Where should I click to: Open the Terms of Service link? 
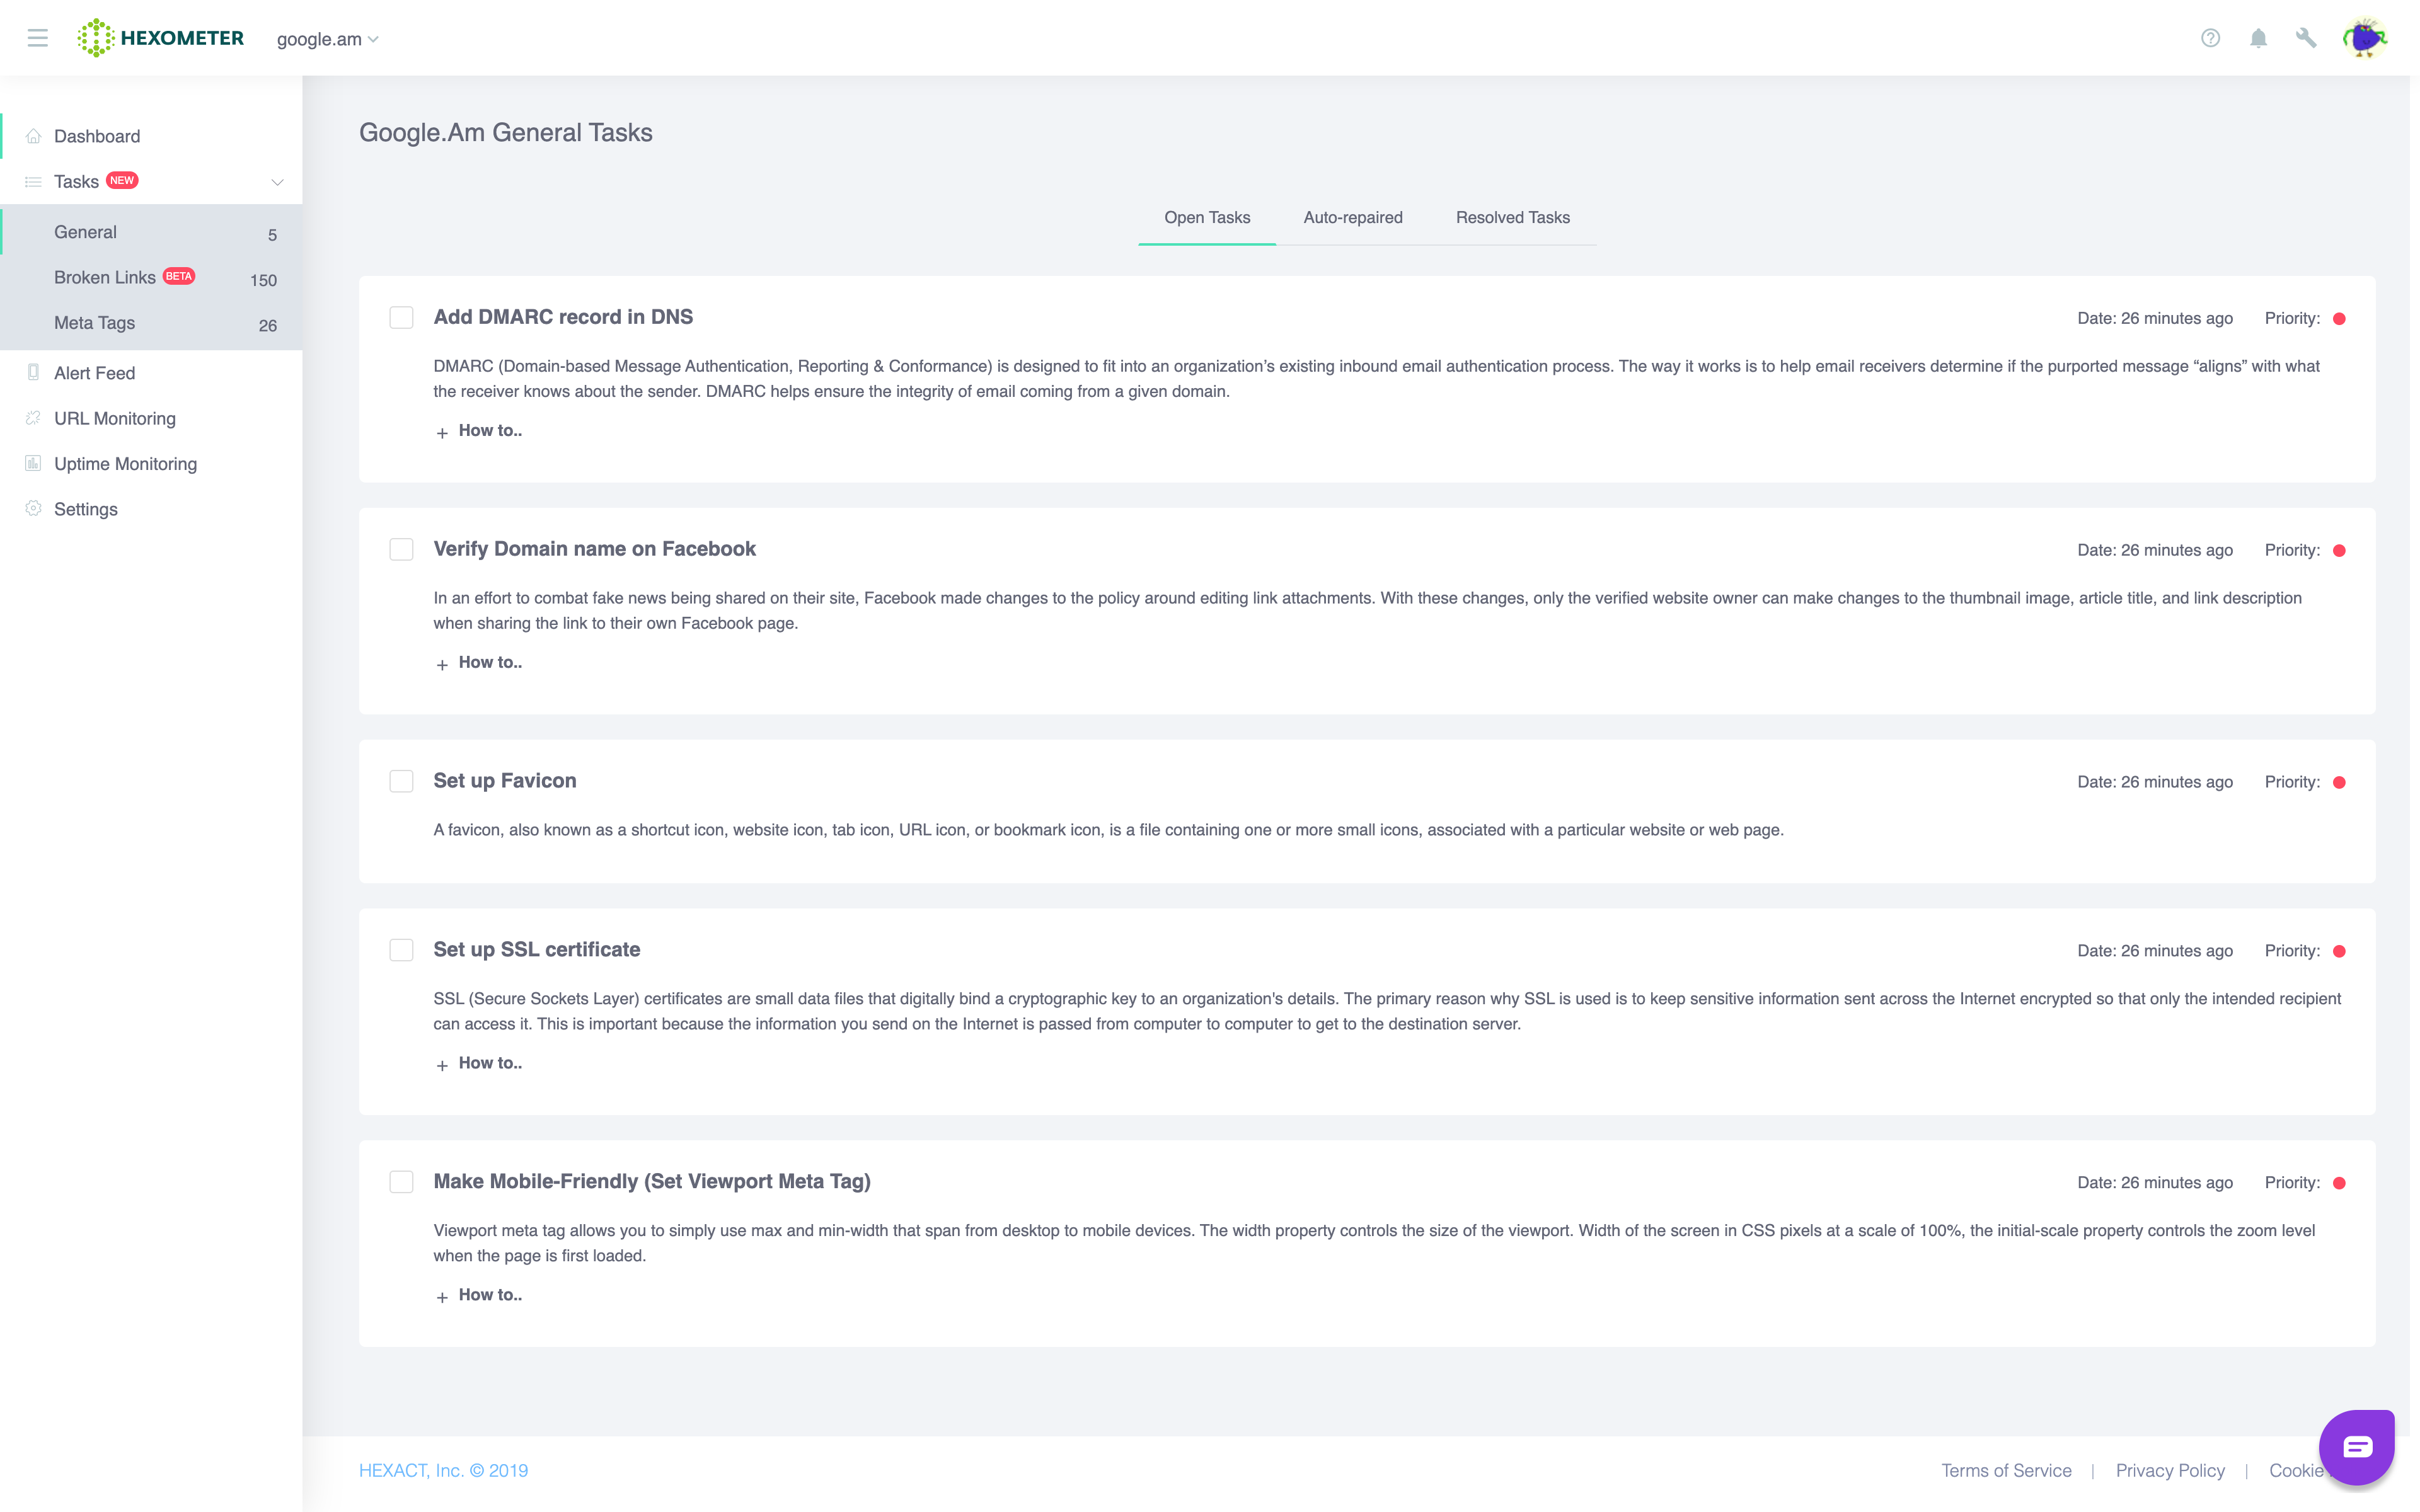coord(2006,1470)
